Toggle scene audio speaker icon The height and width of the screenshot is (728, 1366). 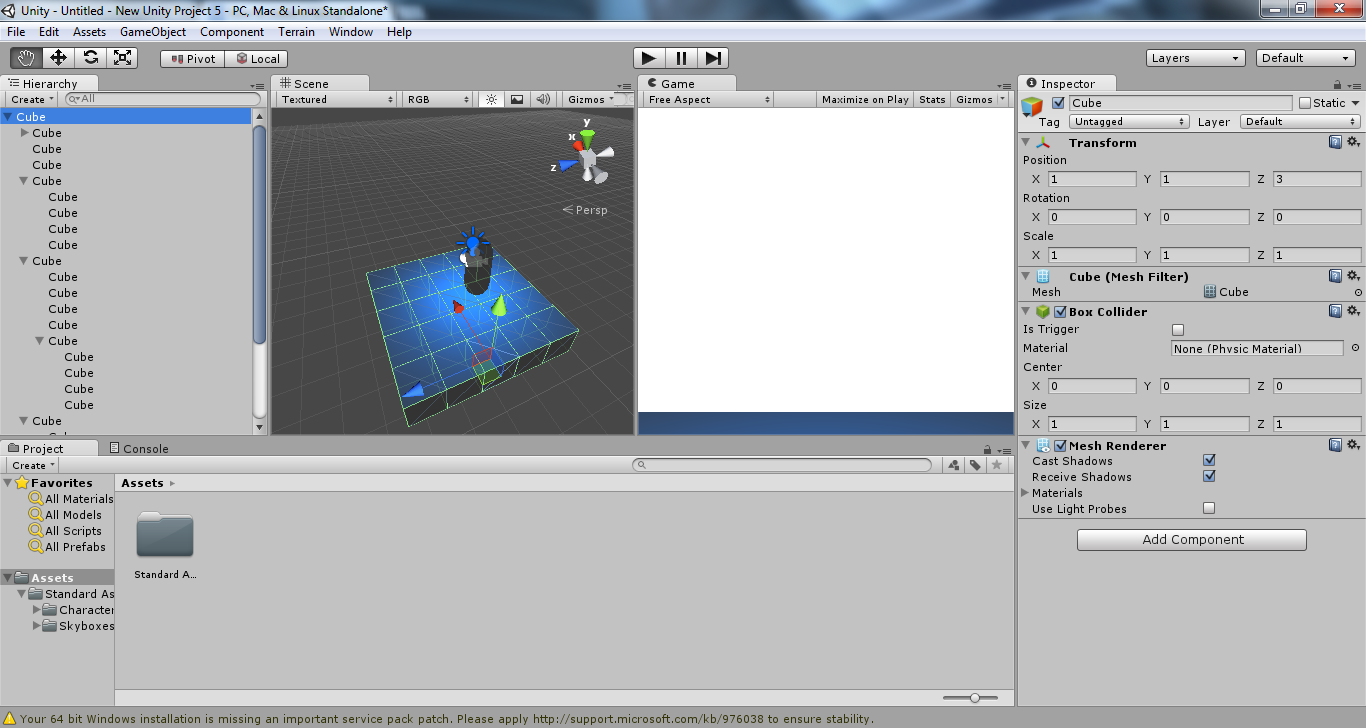(x=542, y=100)
